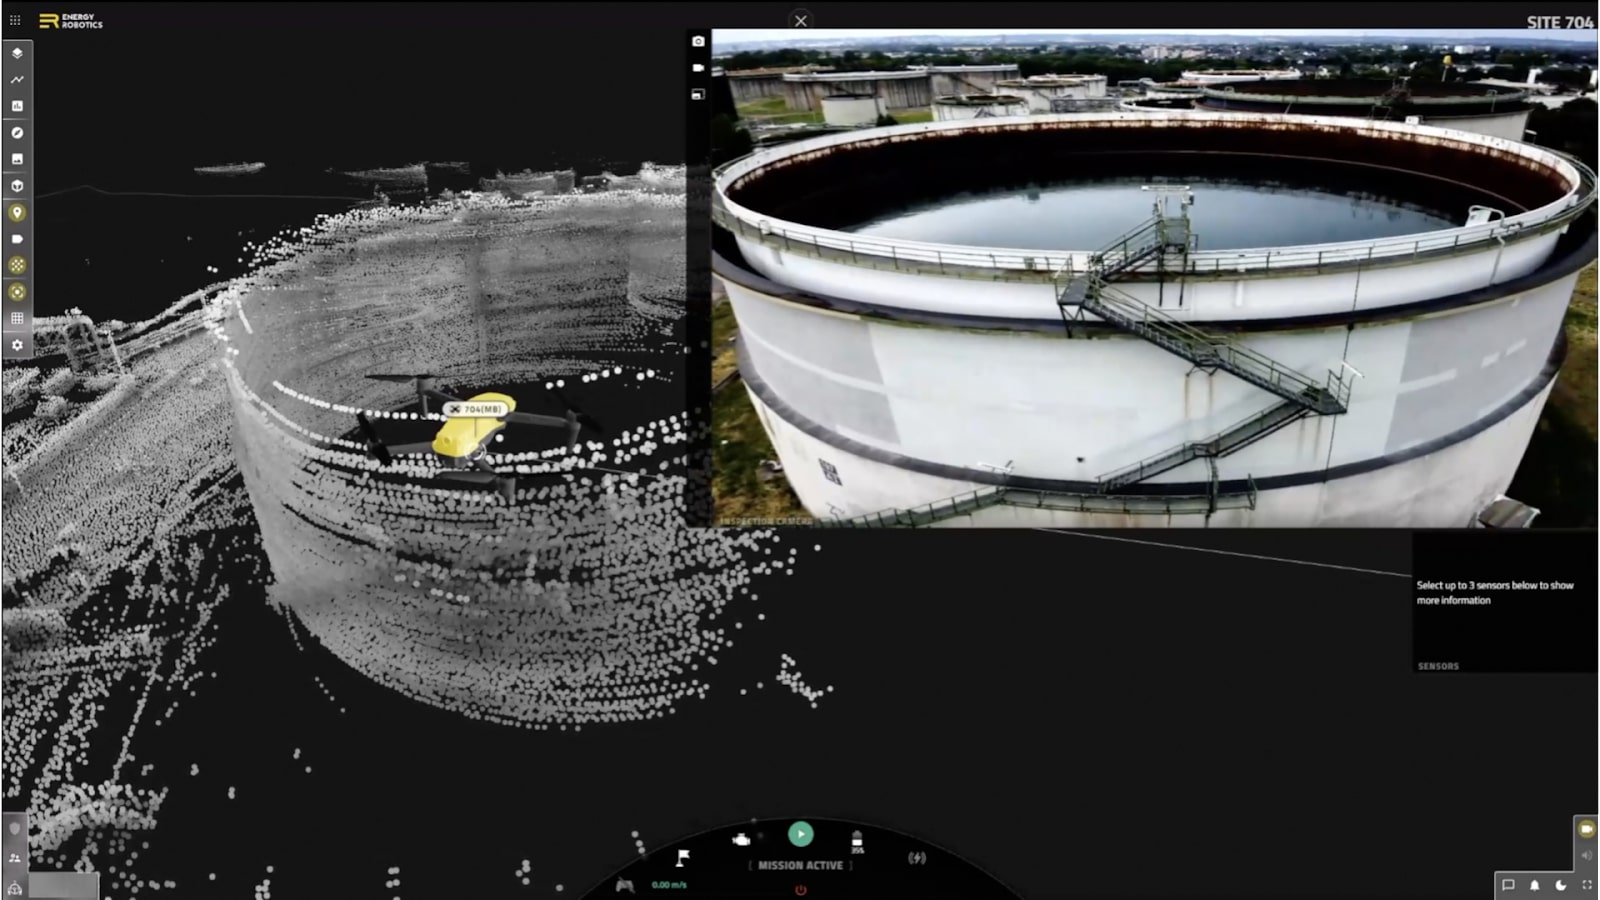
Task: Toggle the video camera feed button
Action: (1586, 829)
